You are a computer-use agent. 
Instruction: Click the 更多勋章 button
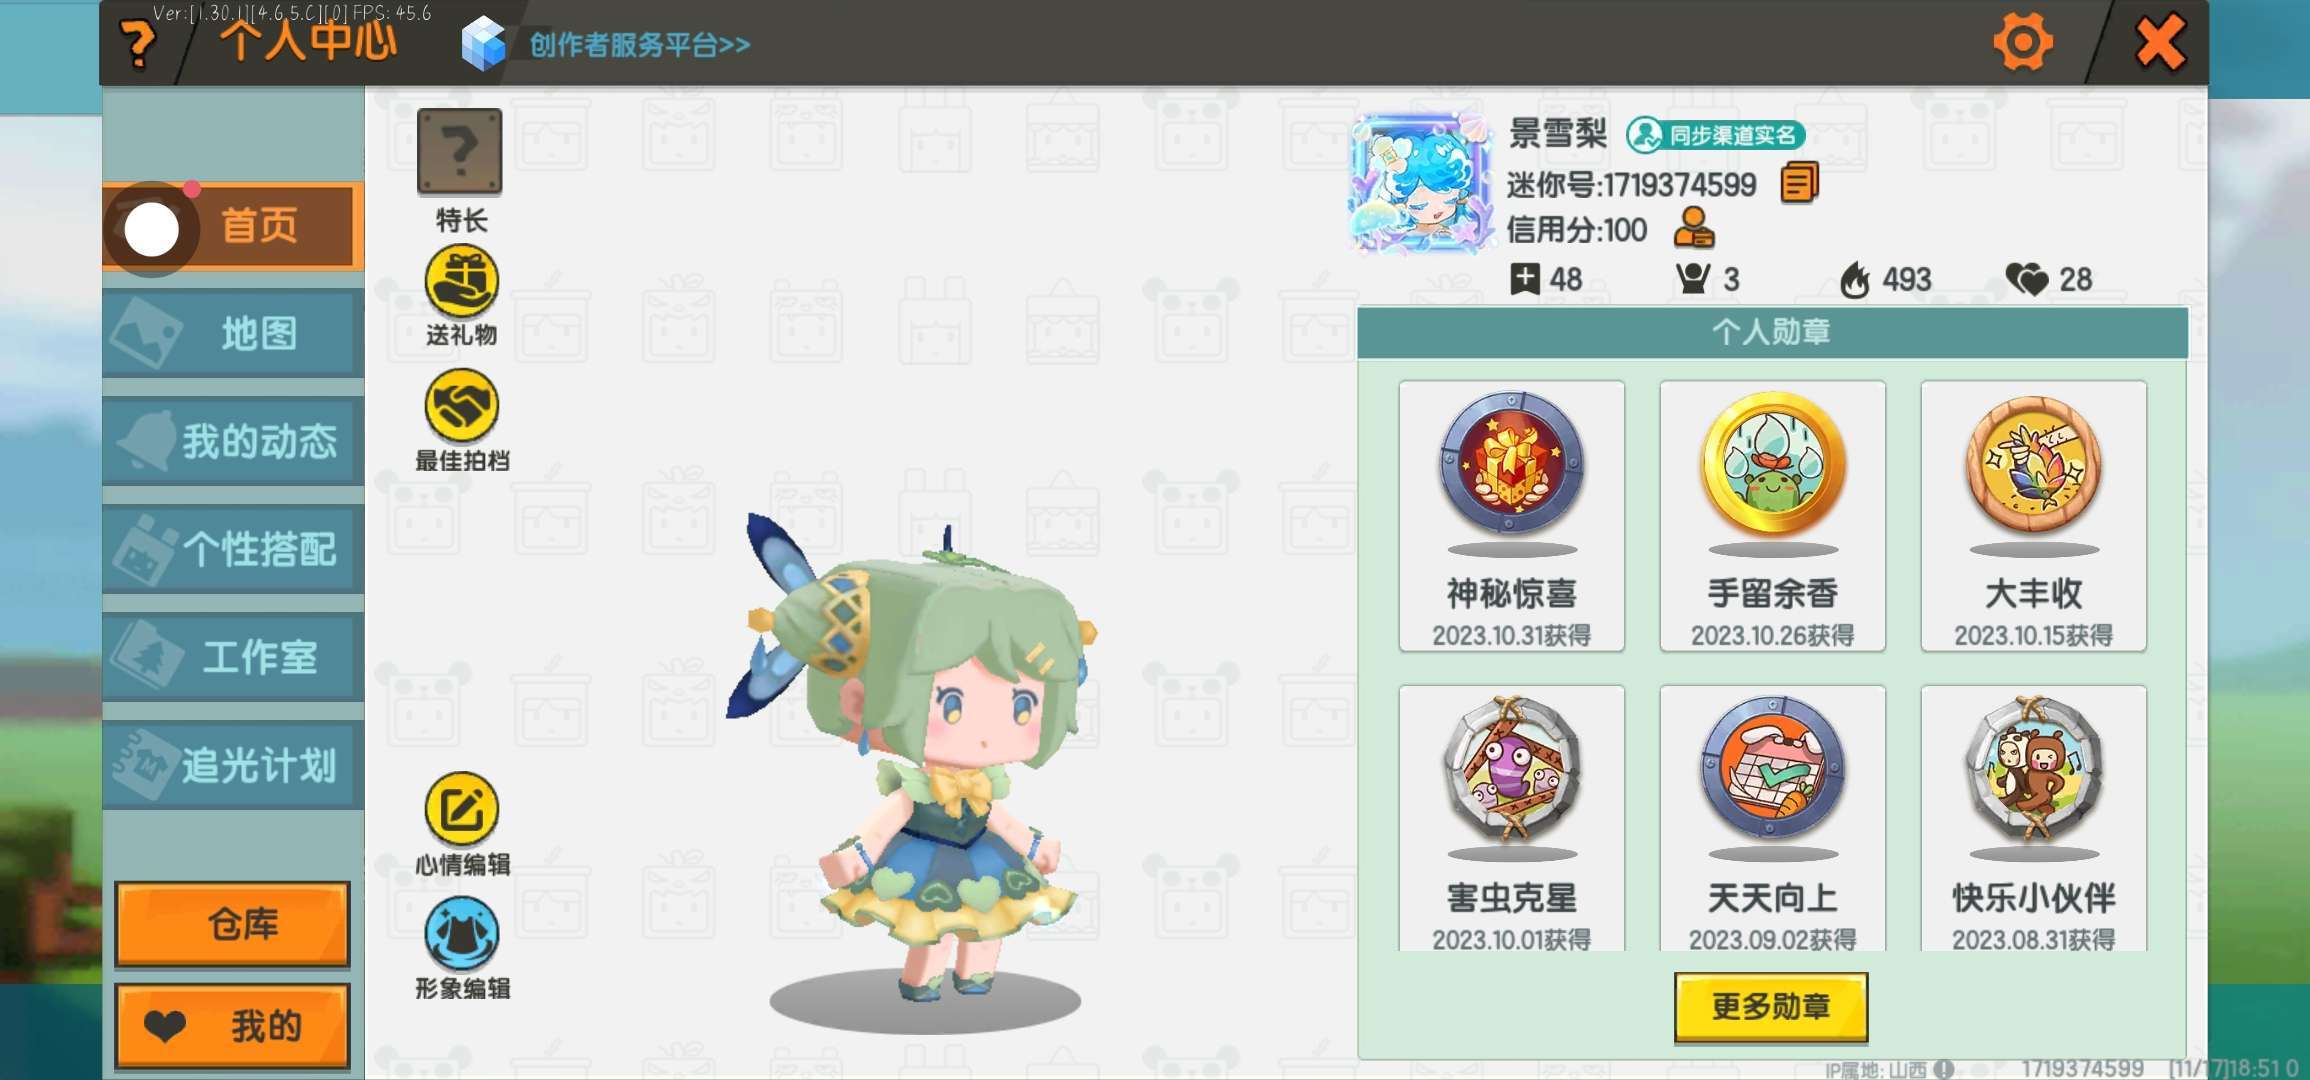tap(1771, 1006)
